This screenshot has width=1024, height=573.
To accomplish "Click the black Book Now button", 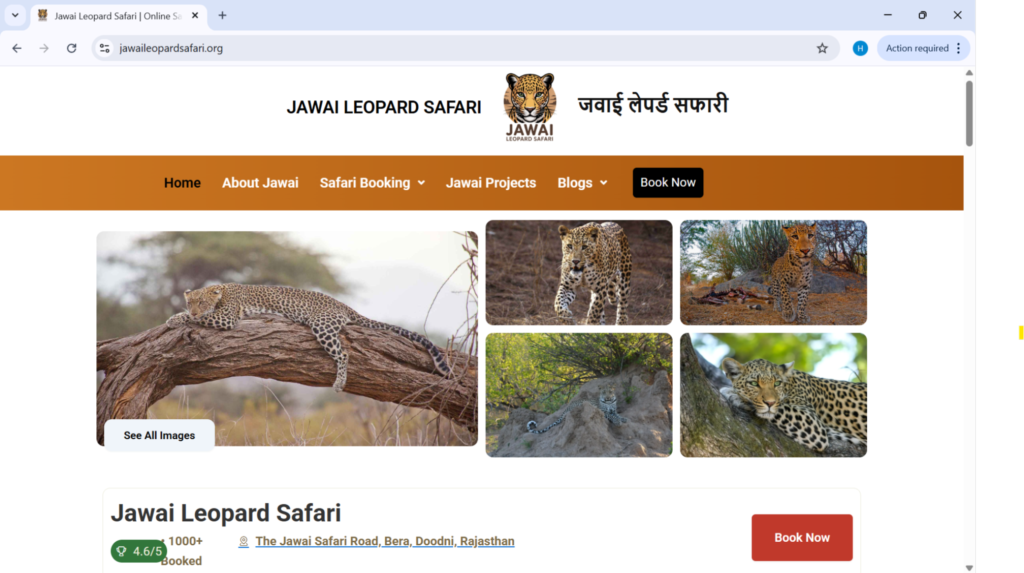I will 667,182.
